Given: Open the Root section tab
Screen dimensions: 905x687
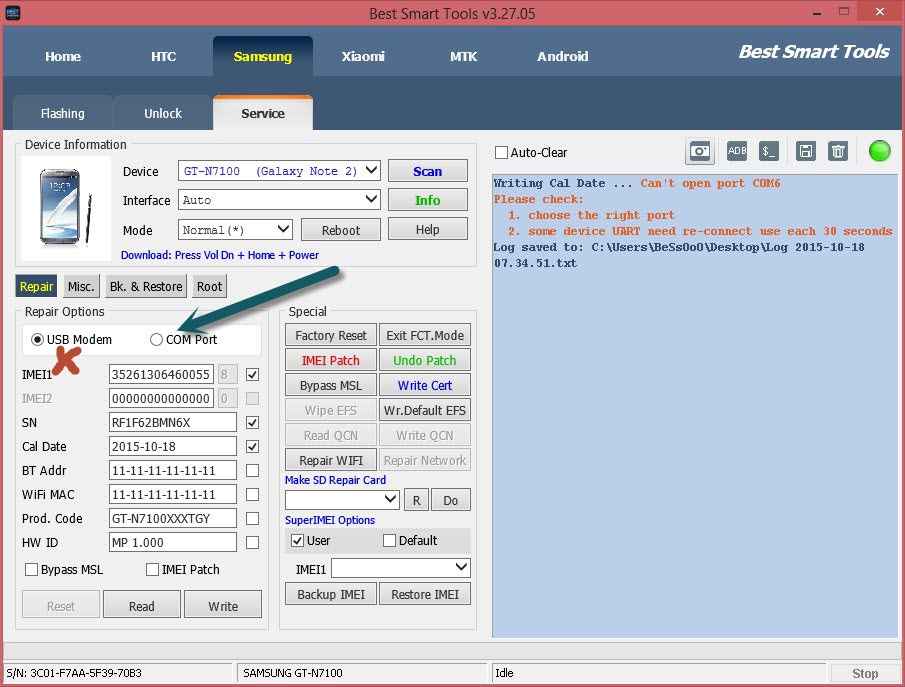Looking at the screenshot, I should click(209, 286).
